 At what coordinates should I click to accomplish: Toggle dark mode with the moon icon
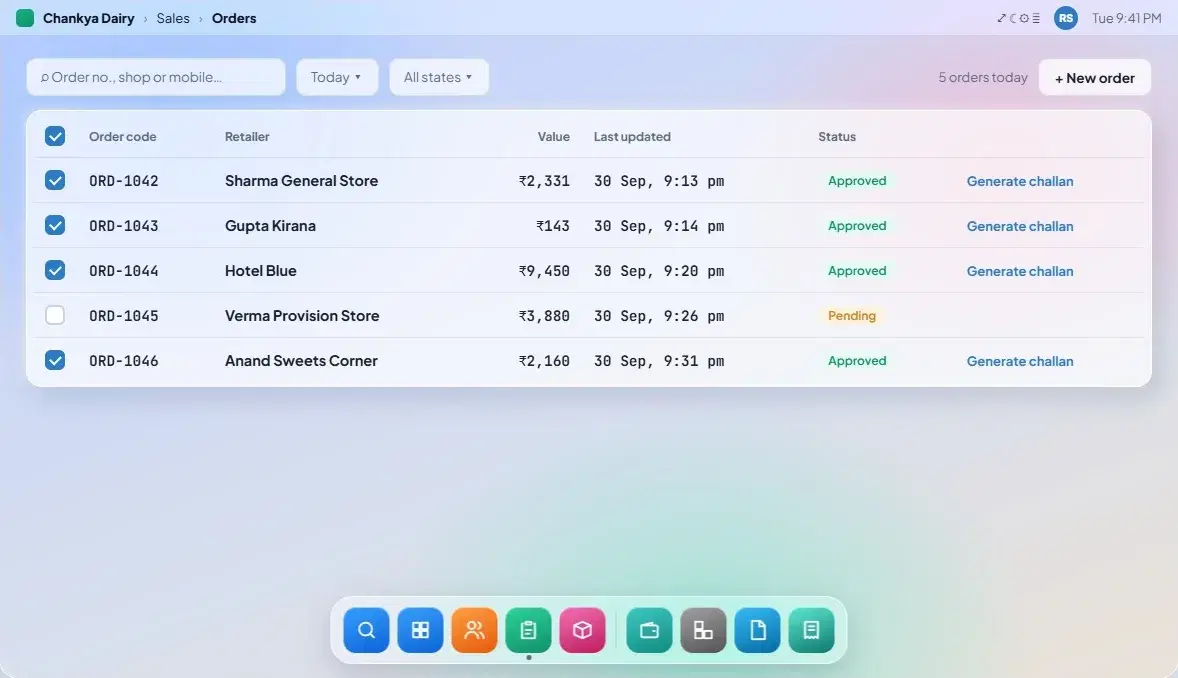pos(1013,18)
